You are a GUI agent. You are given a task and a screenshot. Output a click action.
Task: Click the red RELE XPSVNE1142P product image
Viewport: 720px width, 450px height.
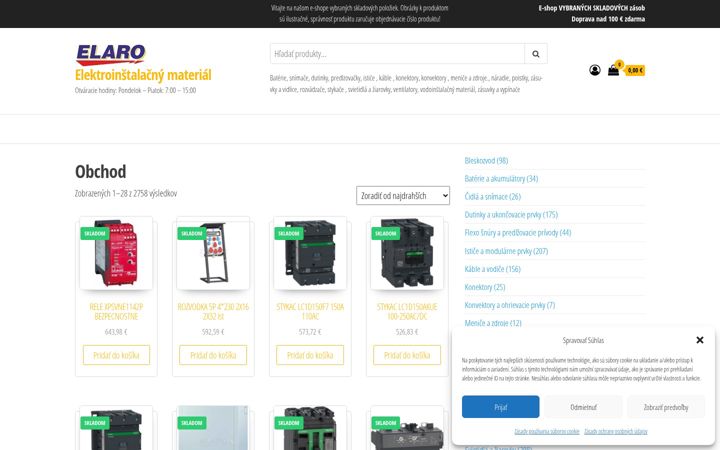tap(116, 253)
